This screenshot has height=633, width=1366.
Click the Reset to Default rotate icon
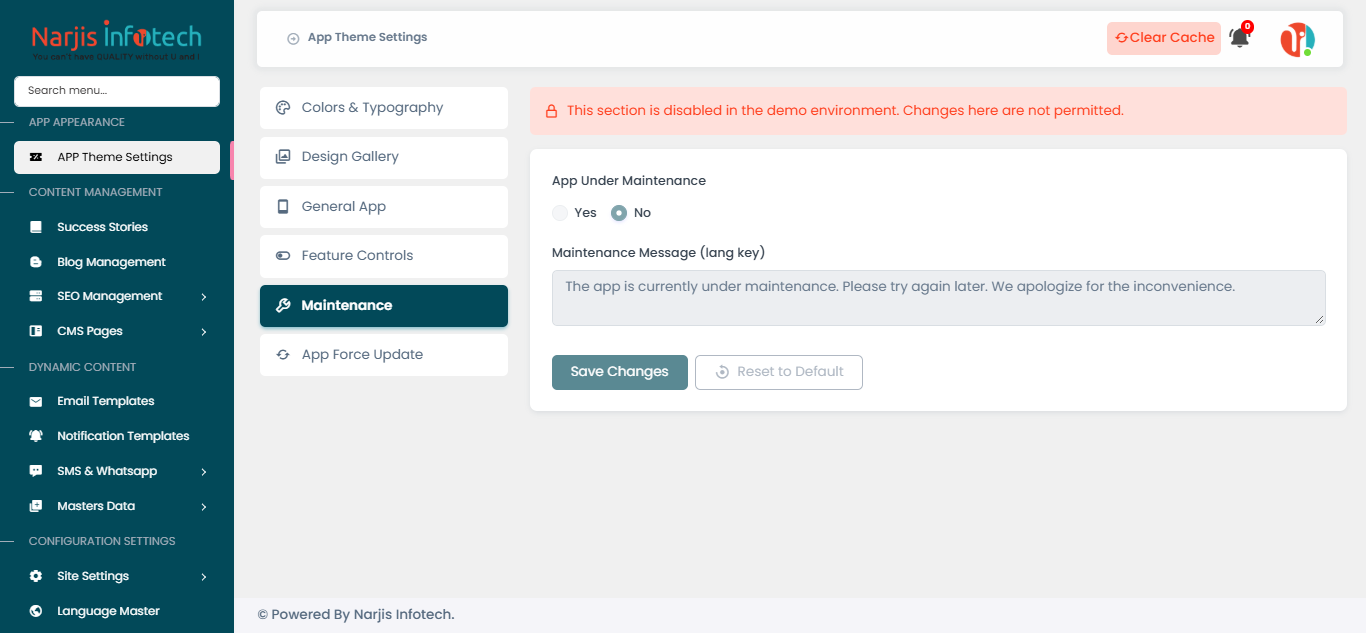click(x=722, y=372)
